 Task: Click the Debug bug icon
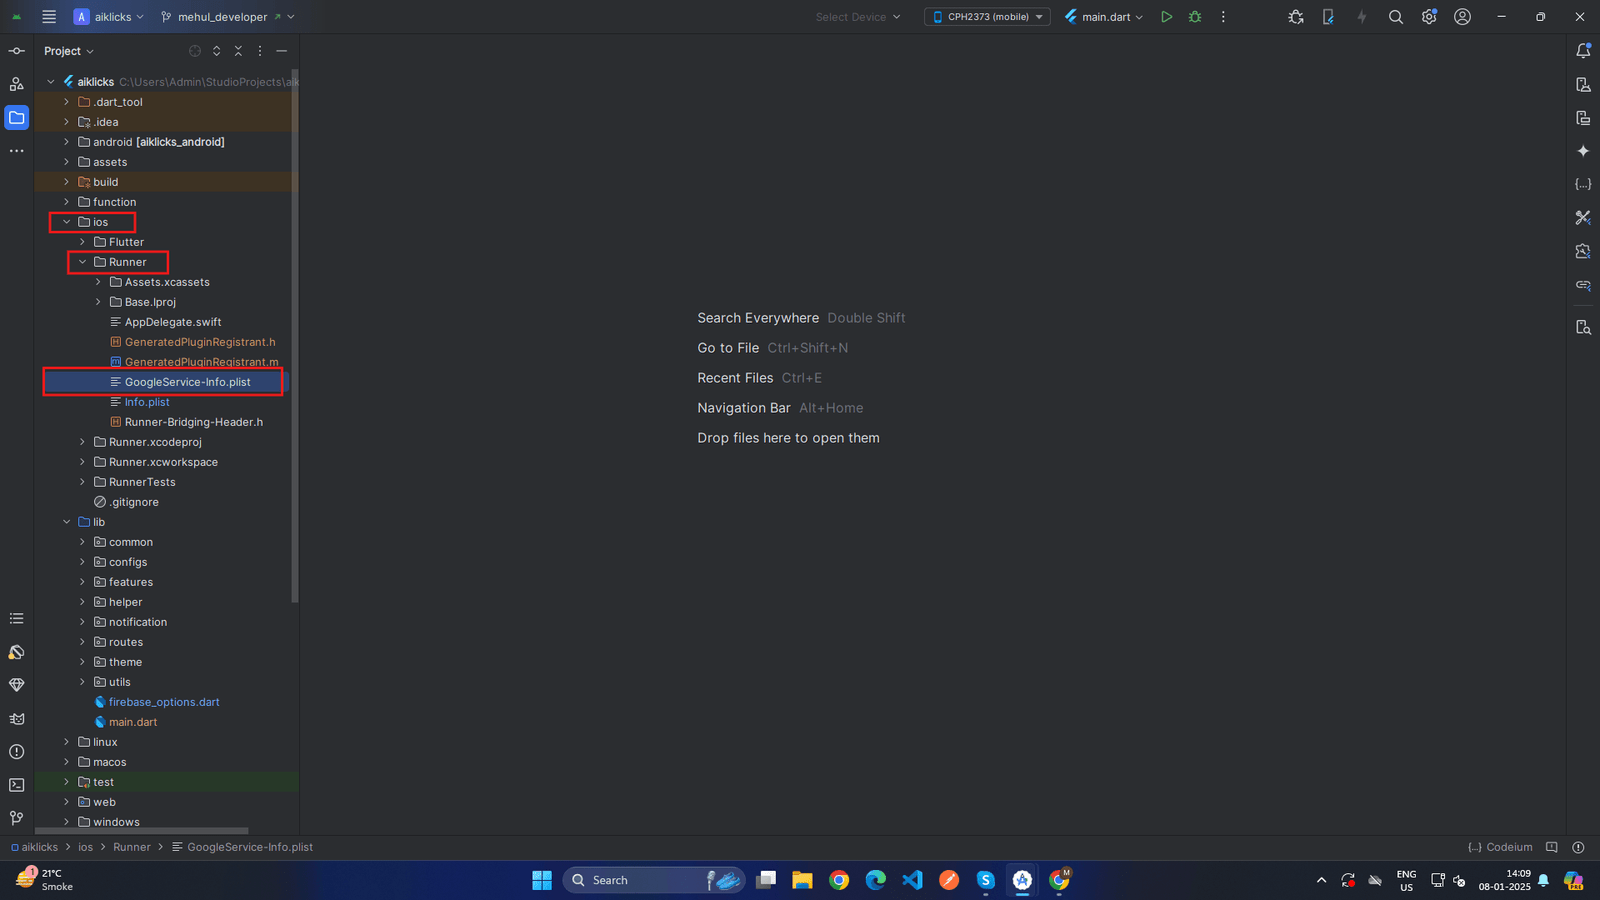(x=1195, y=17)
